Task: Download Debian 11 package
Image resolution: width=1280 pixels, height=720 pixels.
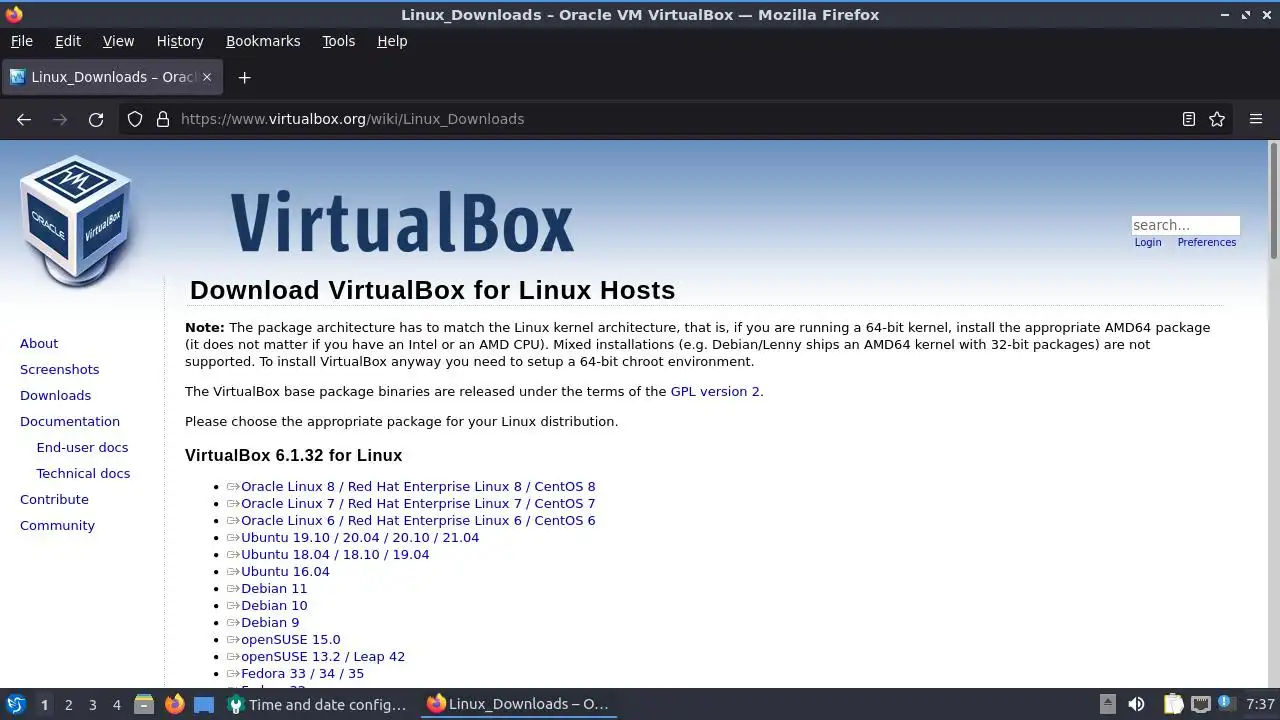Action: click(274, 588)
